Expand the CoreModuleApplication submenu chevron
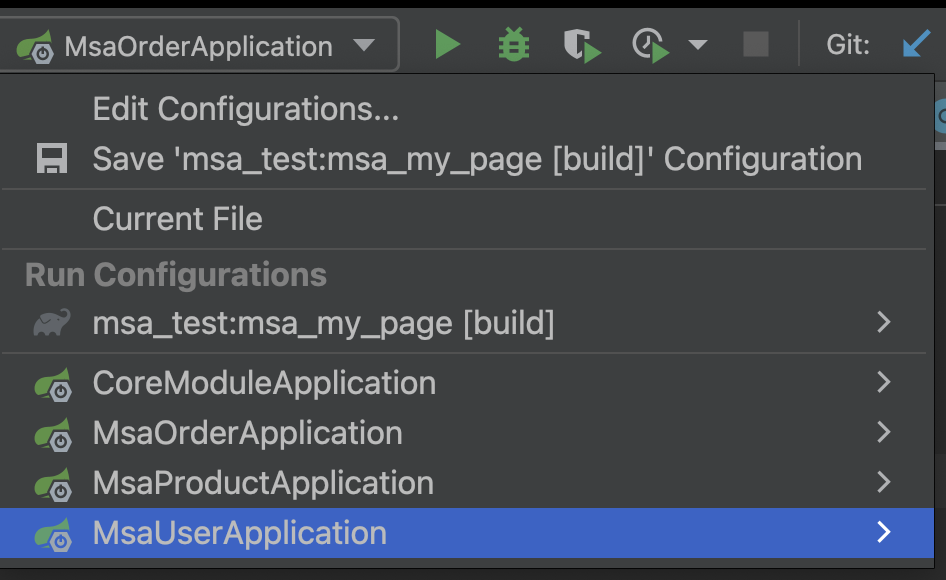Viewport: 946px width, 580px height. click(884, 382)
